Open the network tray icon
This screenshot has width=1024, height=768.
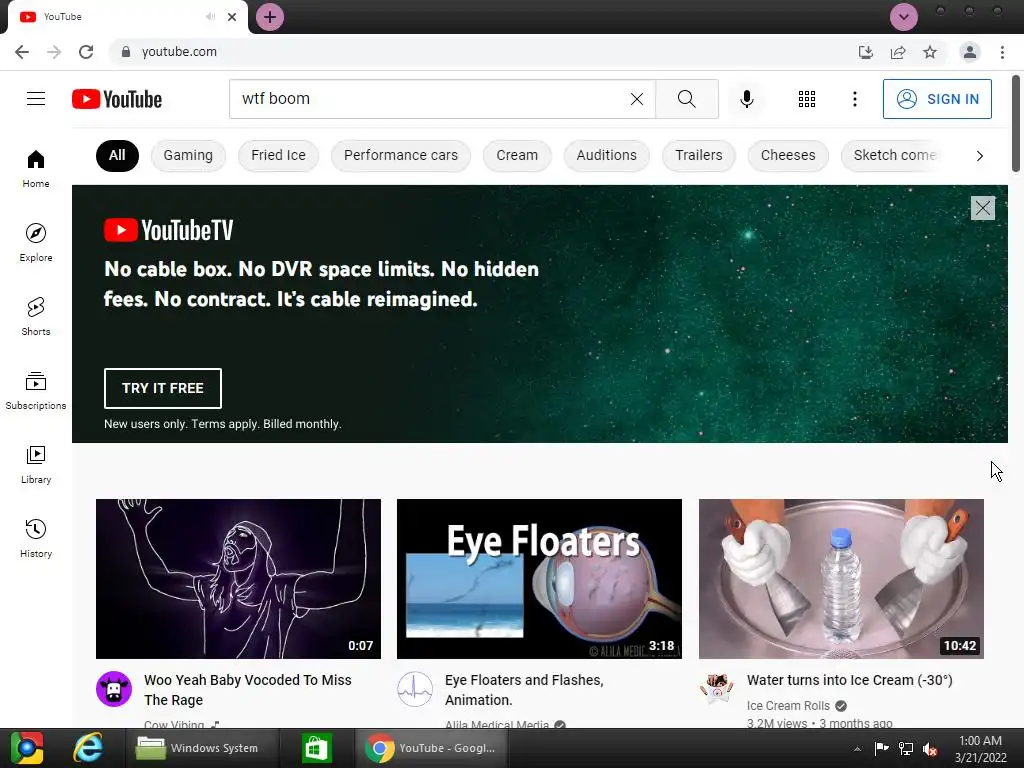pos(906,748)
